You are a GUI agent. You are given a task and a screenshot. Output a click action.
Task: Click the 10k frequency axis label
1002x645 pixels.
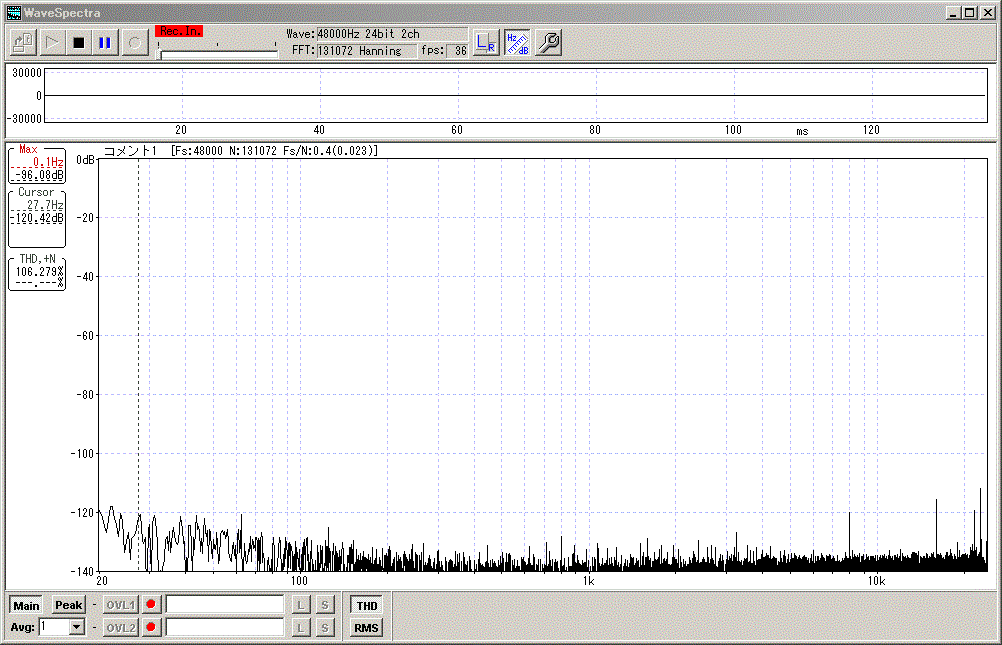pyautogui.click(x=877, y=581)
